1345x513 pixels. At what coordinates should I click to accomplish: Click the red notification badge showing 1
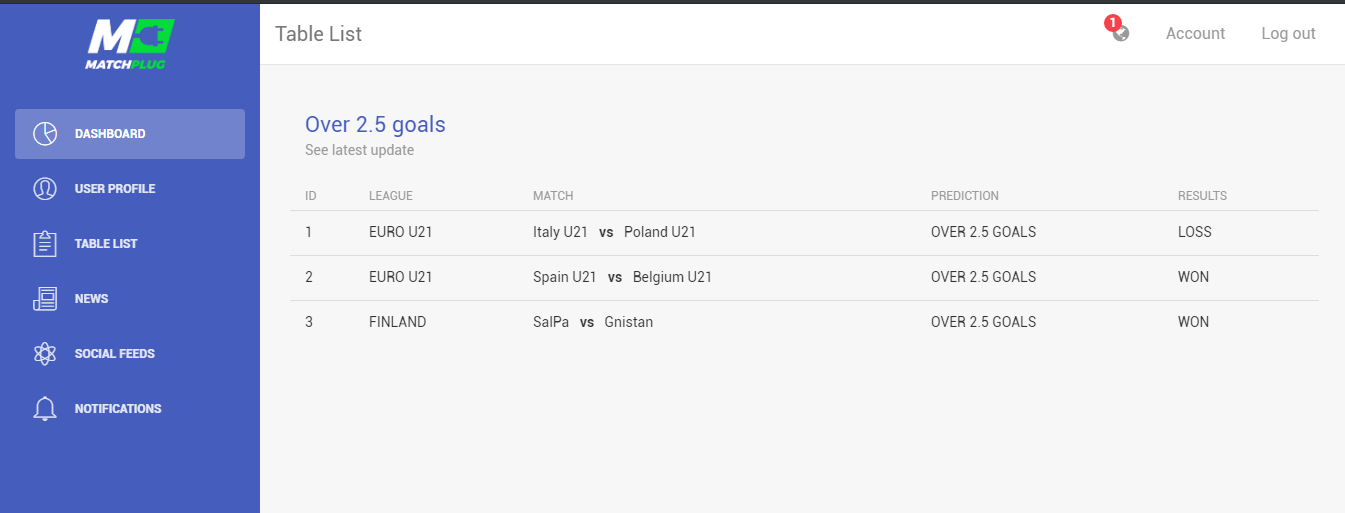(x=1111, y=22)
